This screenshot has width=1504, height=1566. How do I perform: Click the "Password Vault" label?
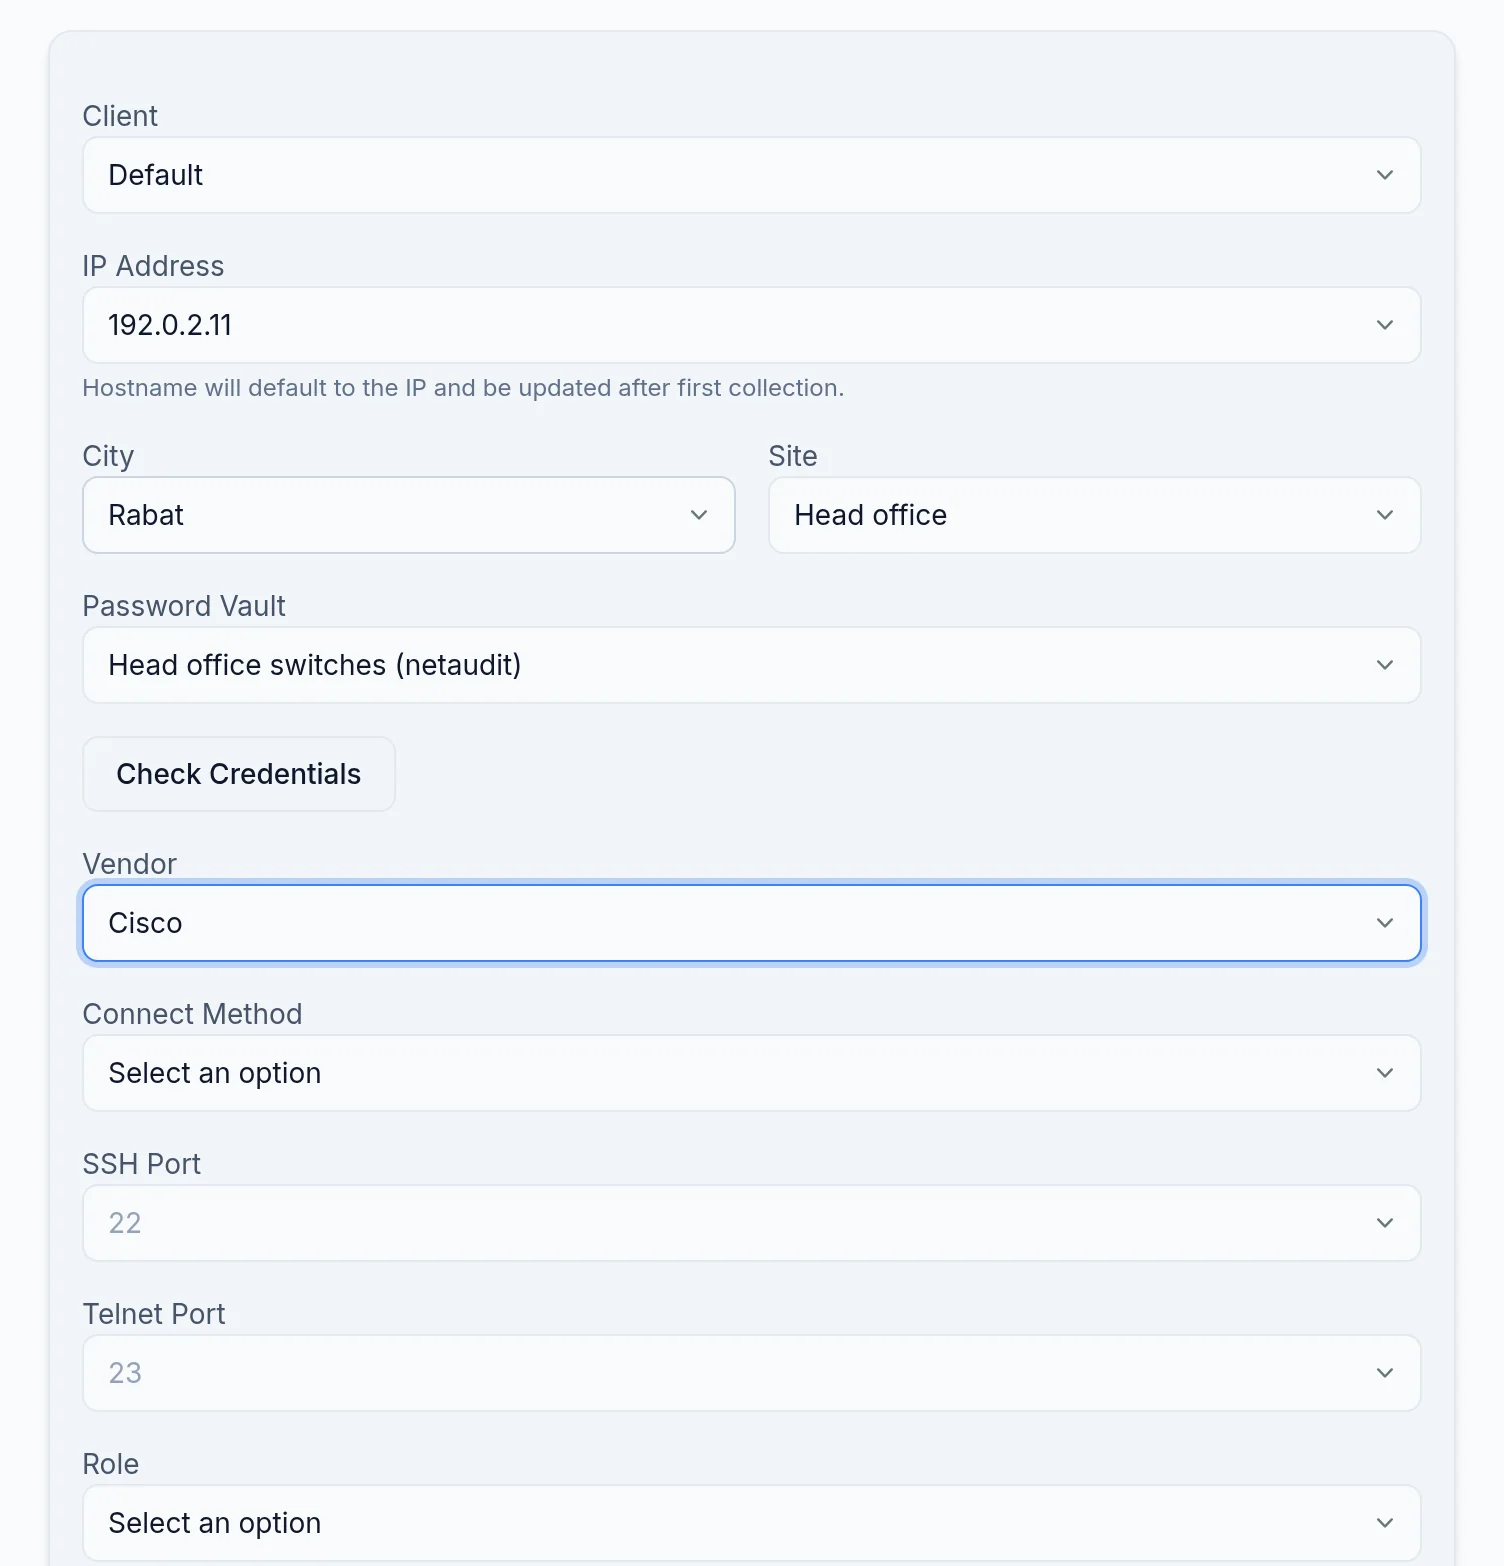(184, 606)
